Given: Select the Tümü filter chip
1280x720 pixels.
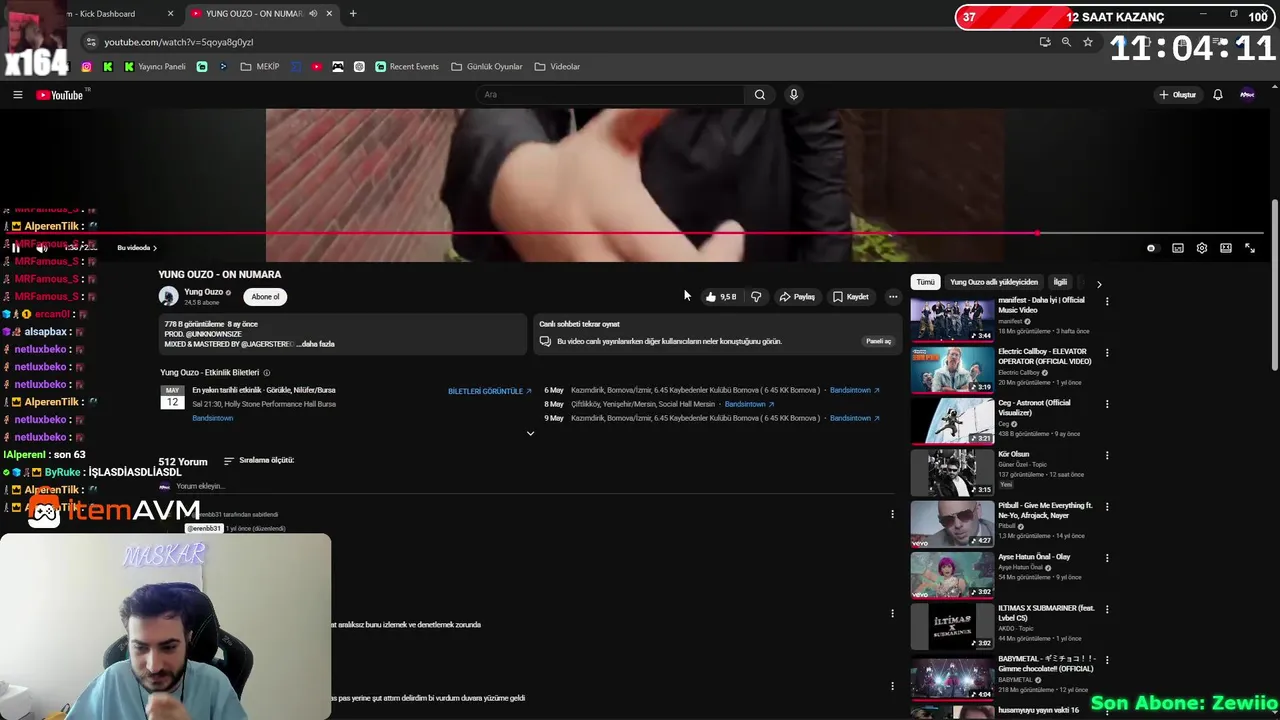Looking at the screenshot, I should 926,282.
